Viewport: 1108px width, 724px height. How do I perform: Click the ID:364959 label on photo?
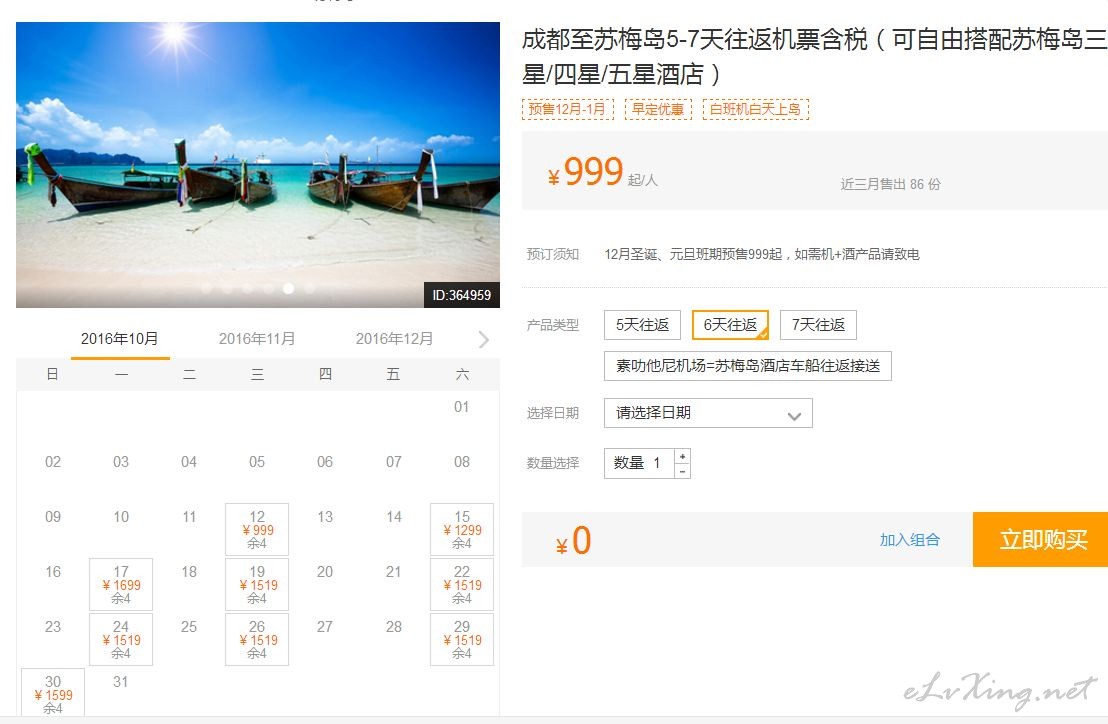pos(461,295)
